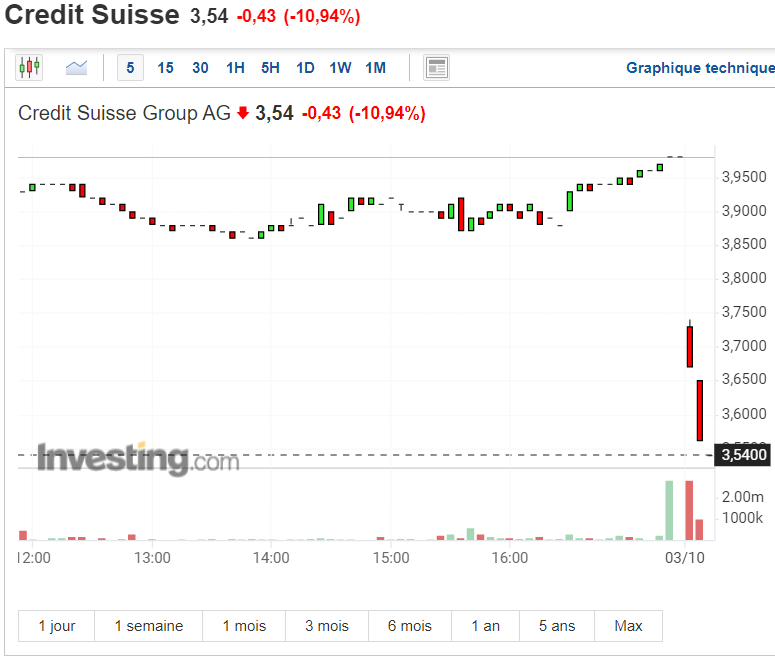Select the 1M interval
This screenshot has height=659, width=775.
click(375, 67)
